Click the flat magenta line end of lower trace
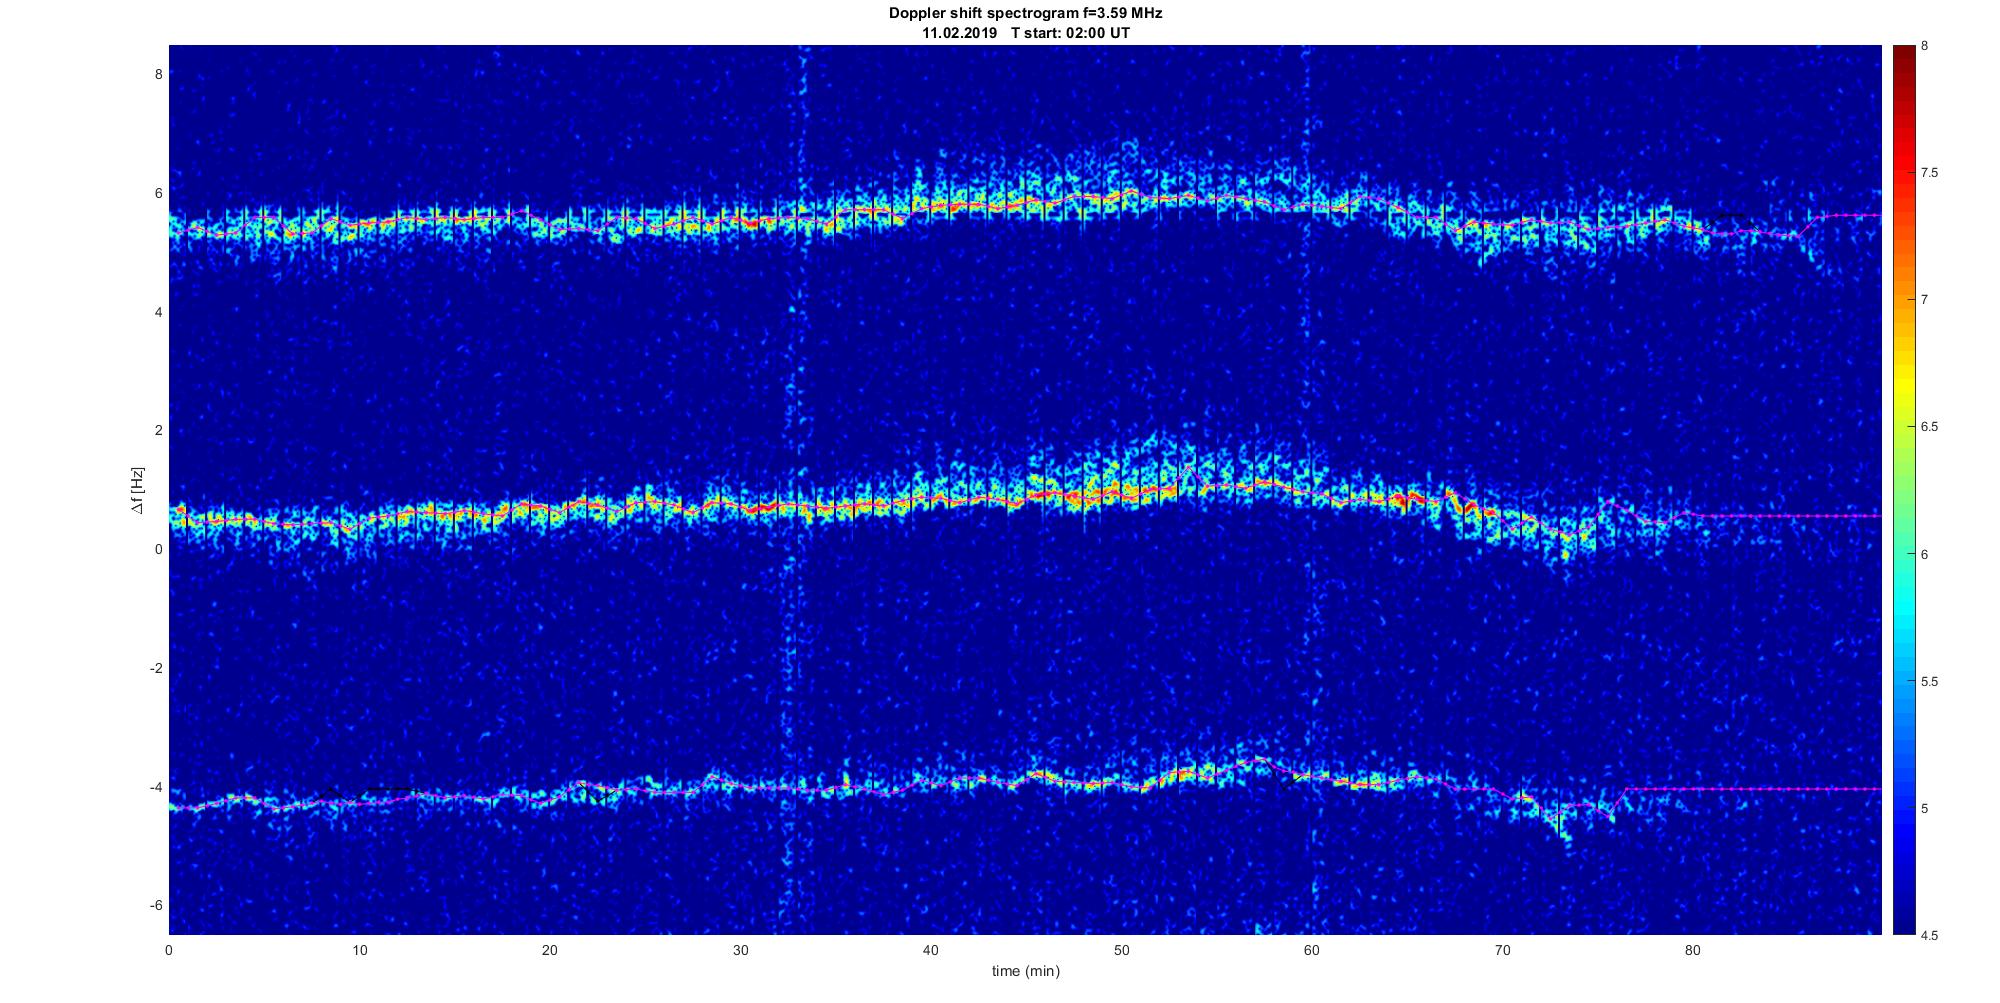The width and height of the screenshot is (2000, 1003). tap(1753, 789)
